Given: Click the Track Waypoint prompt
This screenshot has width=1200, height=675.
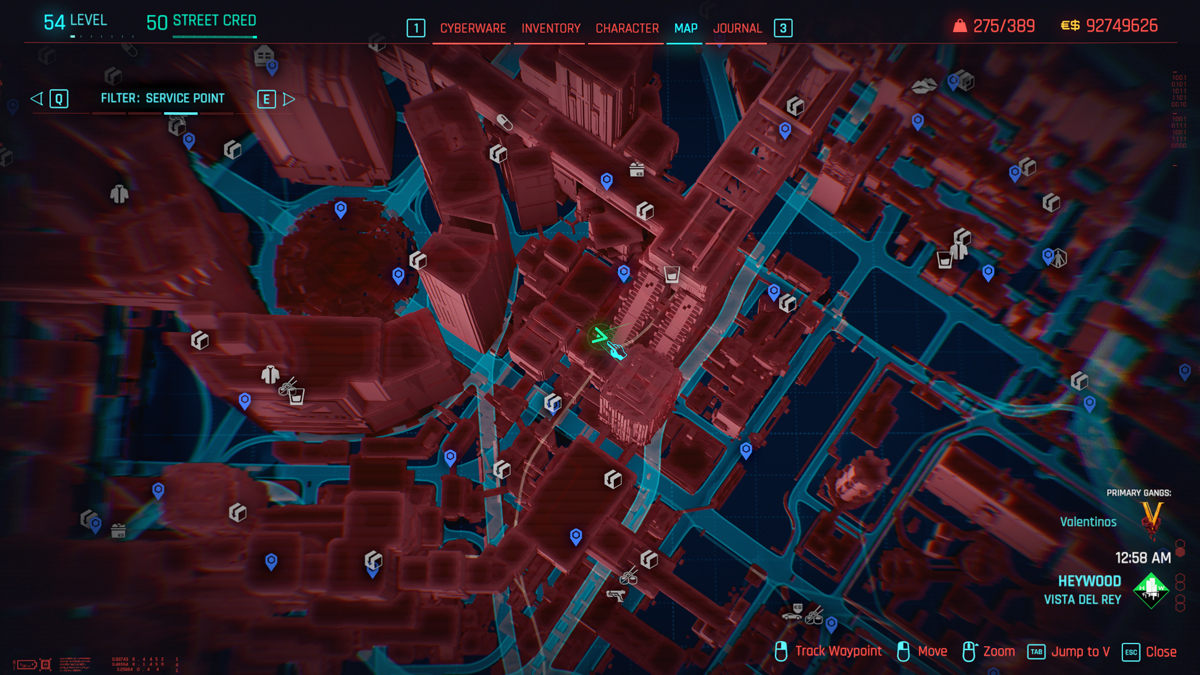Looking at the screenshot, I should pos(837,651).
